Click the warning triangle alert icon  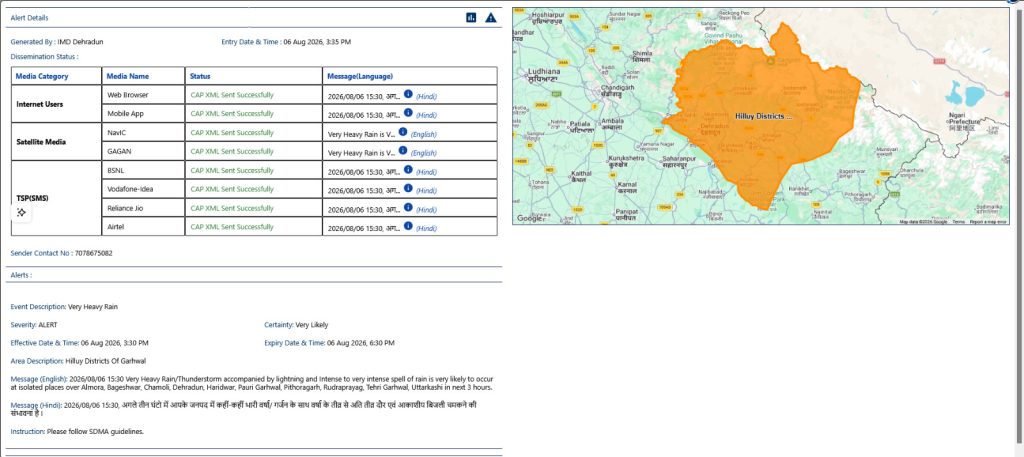pos(490,18)
